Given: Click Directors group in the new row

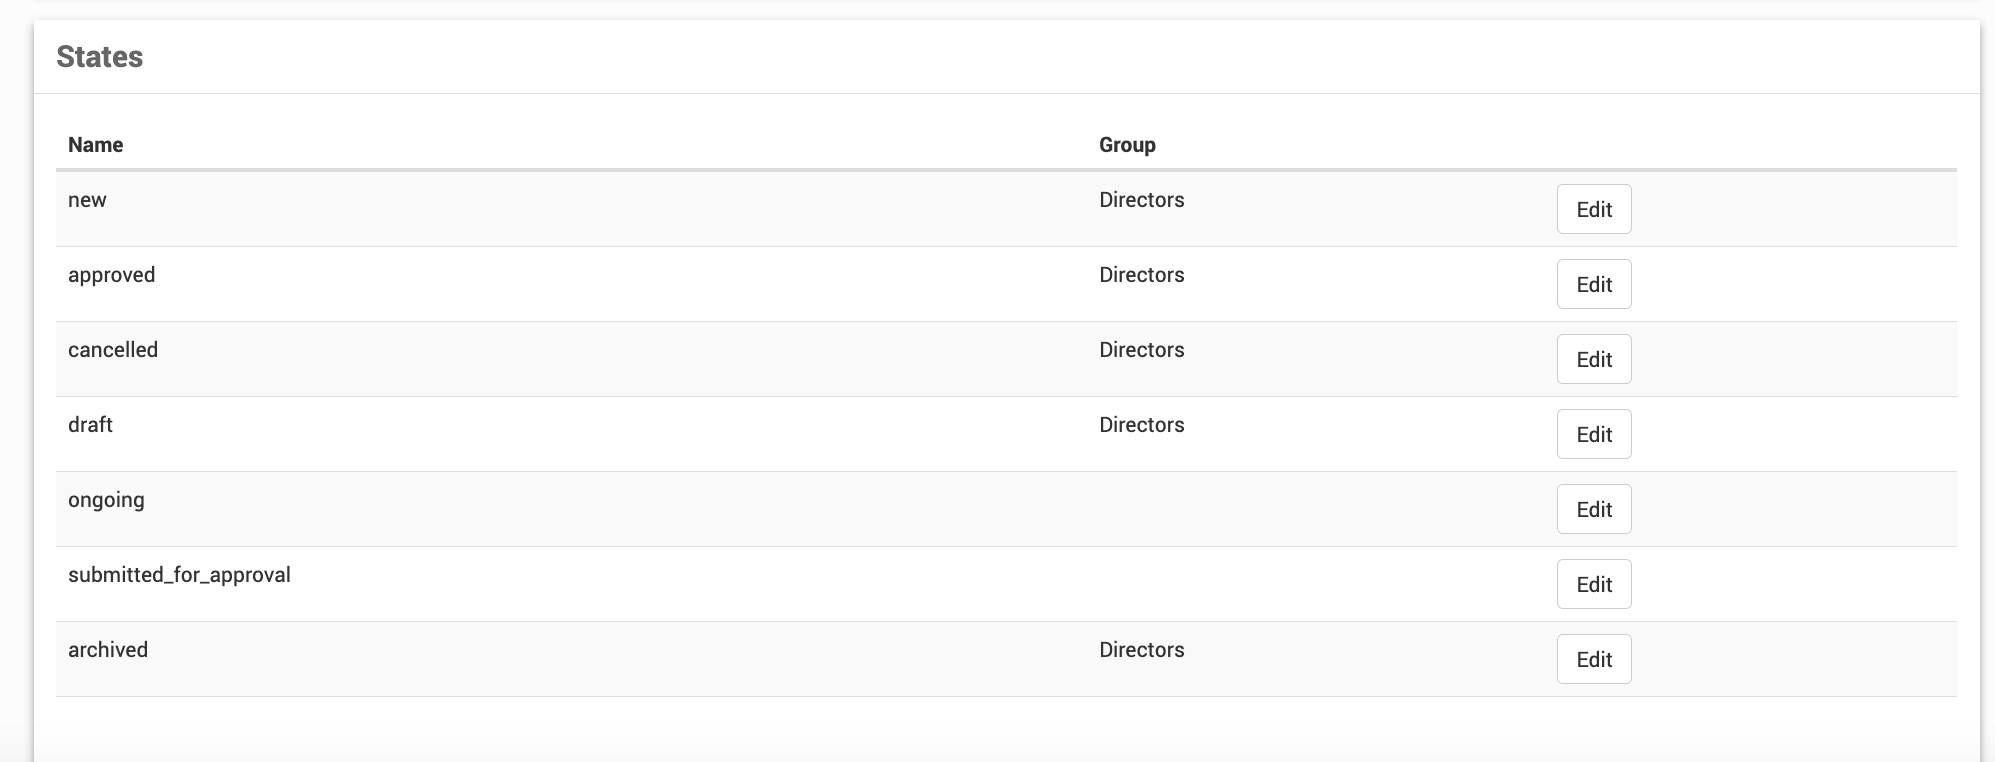Looking at the screenshot, I should coord(1141,200).
